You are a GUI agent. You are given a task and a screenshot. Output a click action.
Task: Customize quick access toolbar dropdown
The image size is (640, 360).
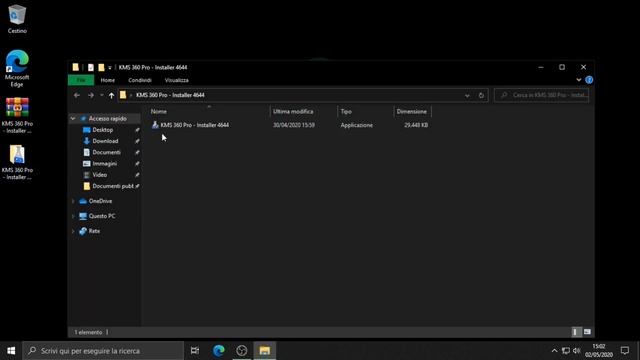[x=110, y=67]
